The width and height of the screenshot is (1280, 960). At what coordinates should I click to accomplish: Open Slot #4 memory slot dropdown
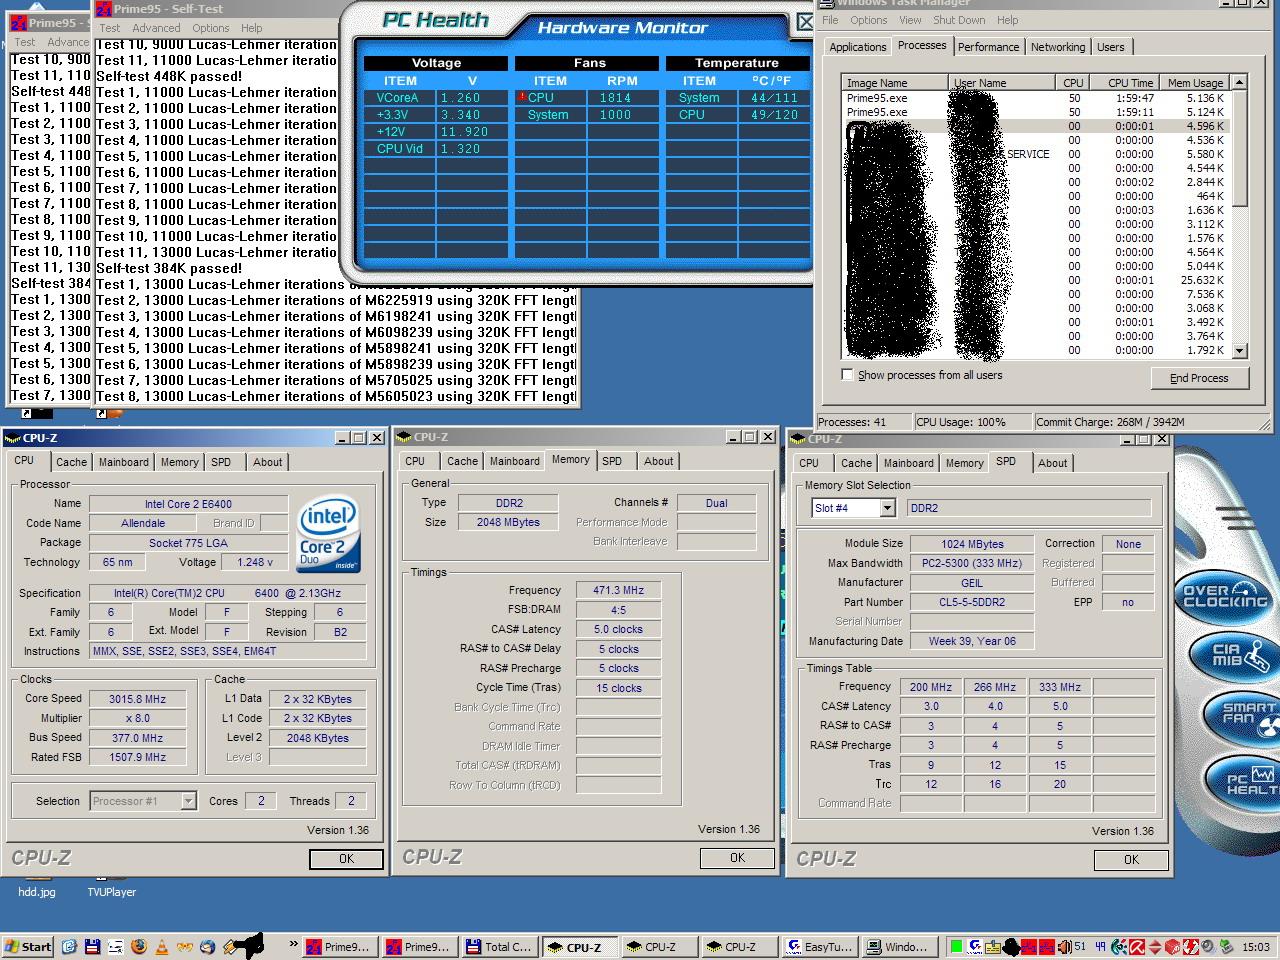853,508
